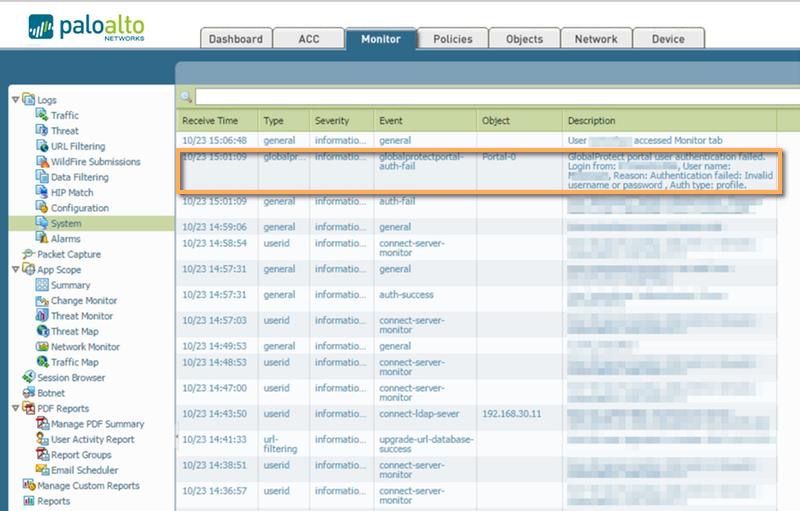
Task: Select the Monitor tab
Action: (x=381, y=39)
